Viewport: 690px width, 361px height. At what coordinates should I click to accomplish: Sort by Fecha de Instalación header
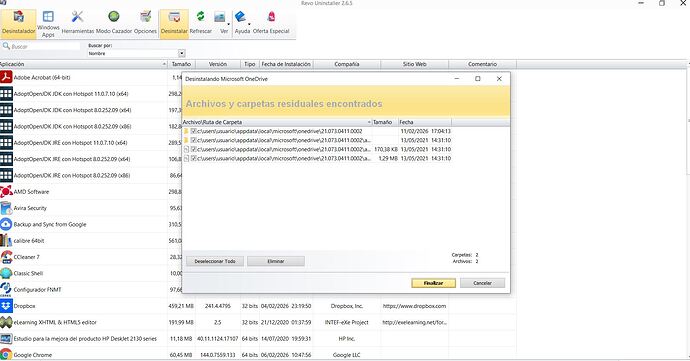pos(286,64)
